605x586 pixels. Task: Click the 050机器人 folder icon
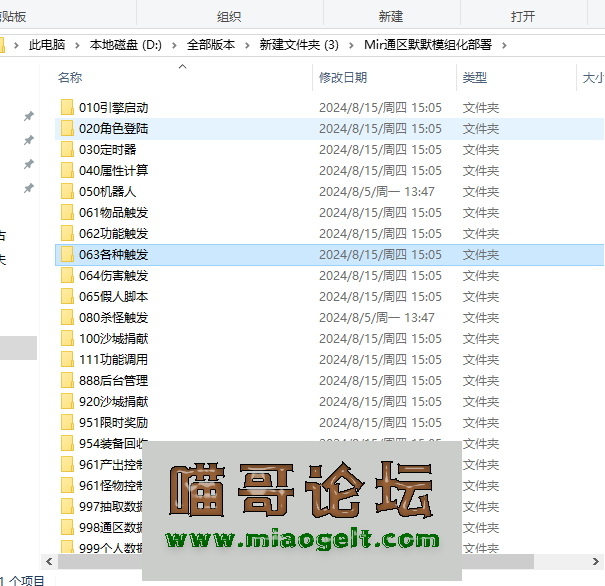[x=67, y=191]
